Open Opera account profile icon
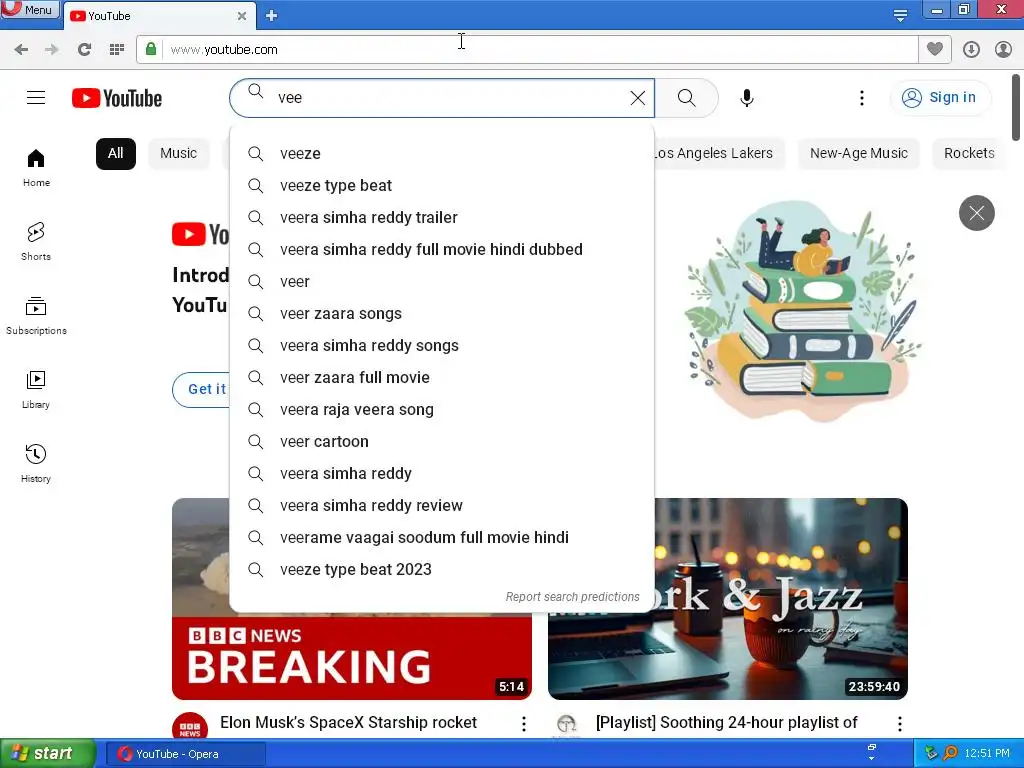This screenshot has height=768, width=1024. [x=1003, y=50]
